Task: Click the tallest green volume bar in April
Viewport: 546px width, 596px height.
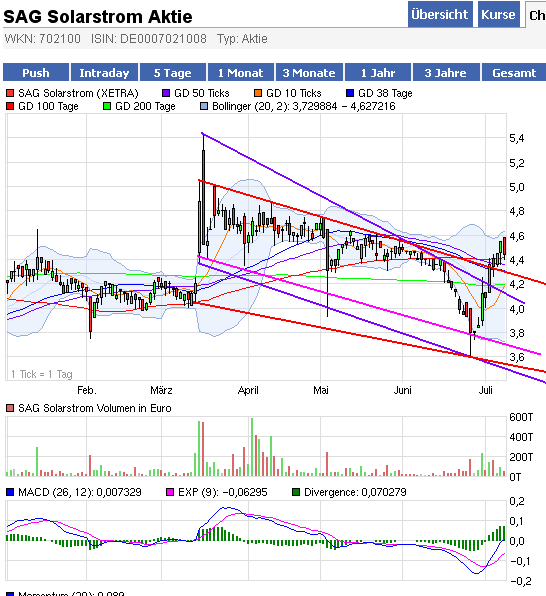Action: tap(252, 447)
